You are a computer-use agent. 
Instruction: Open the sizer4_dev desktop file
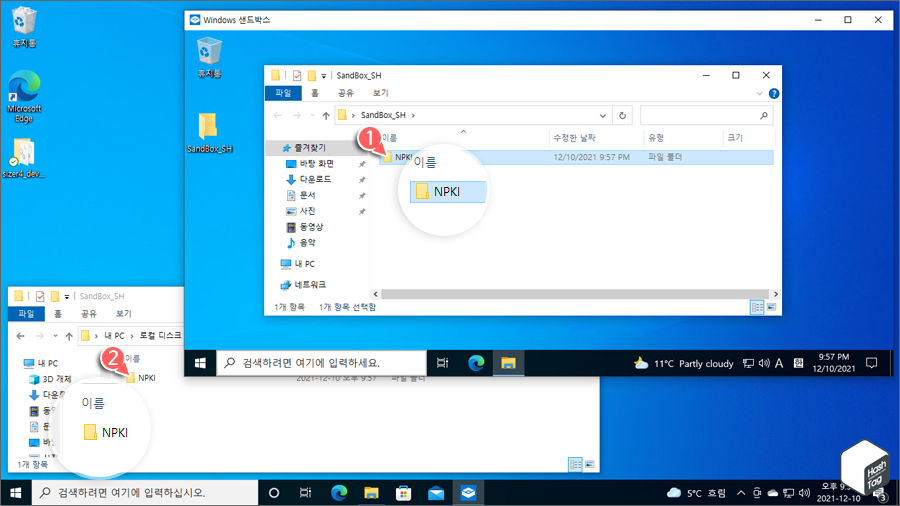[24, 158]
